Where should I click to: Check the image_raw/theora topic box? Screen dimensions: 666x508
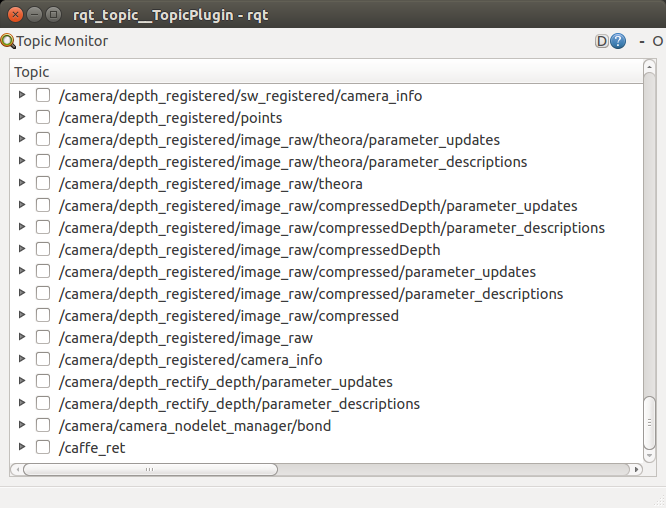pos(43,183)
